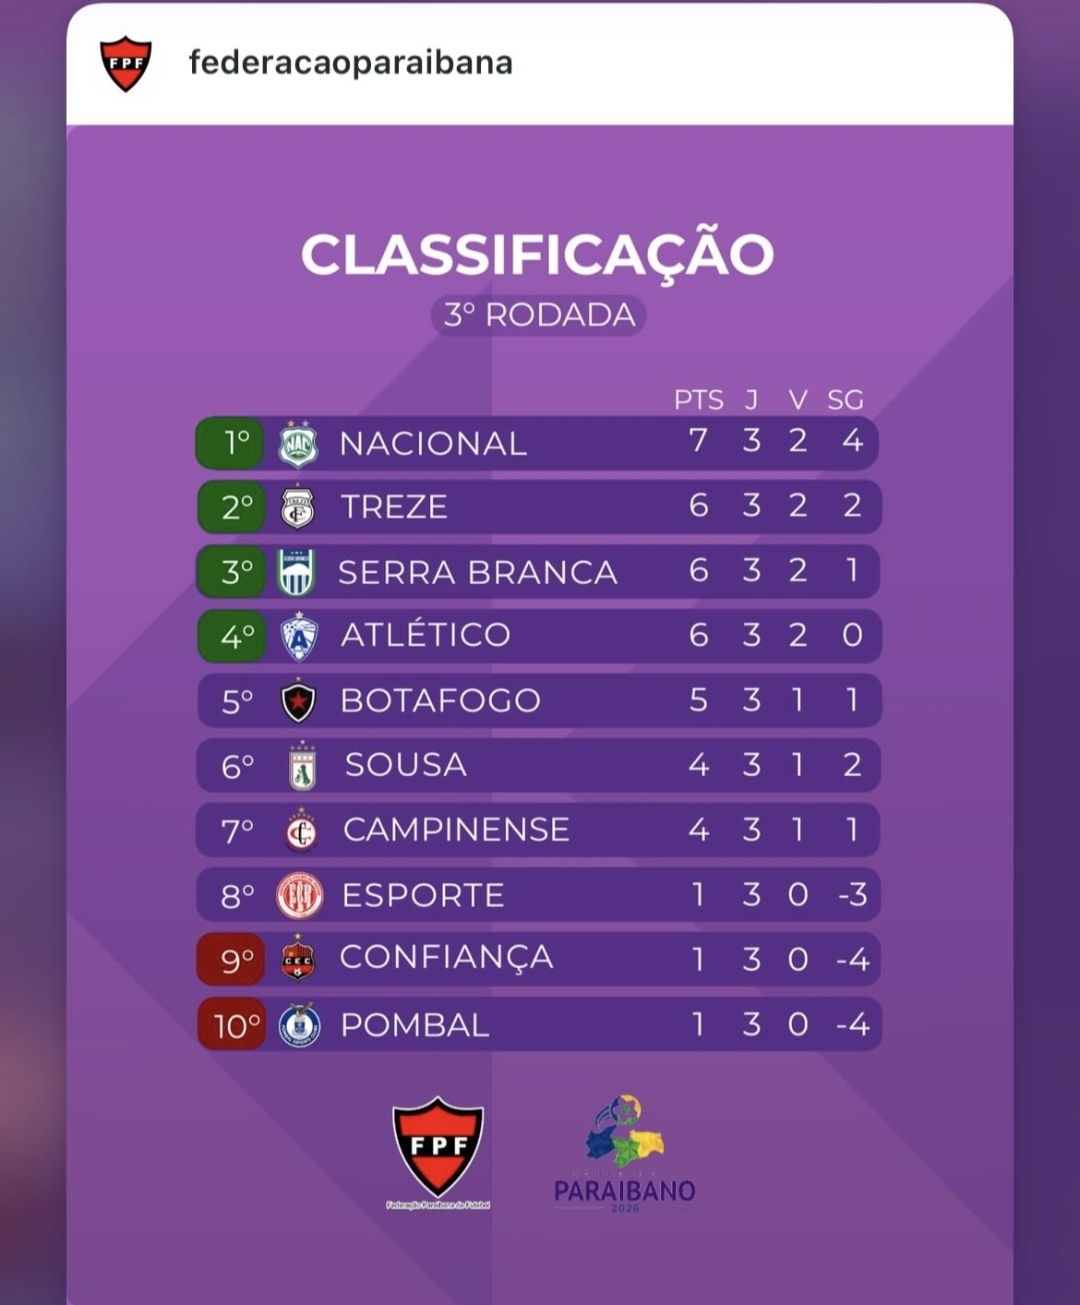Tap the federacaoparaibana profile avatar

(126, 63)
